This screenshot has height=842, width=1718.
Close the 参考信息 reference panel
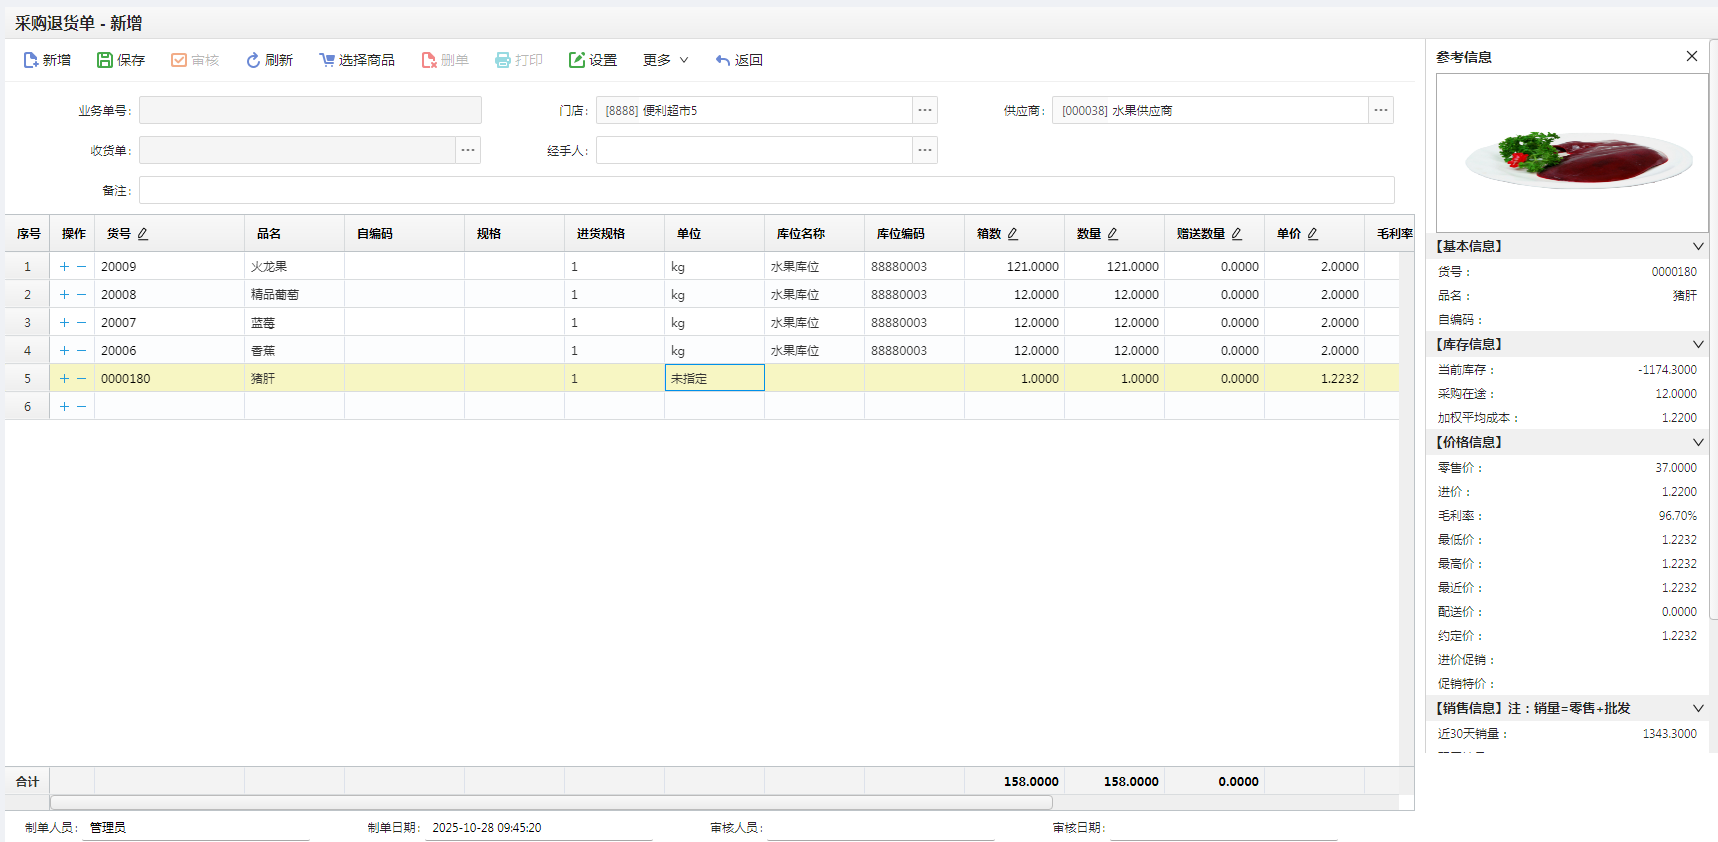click(1692, 56)
